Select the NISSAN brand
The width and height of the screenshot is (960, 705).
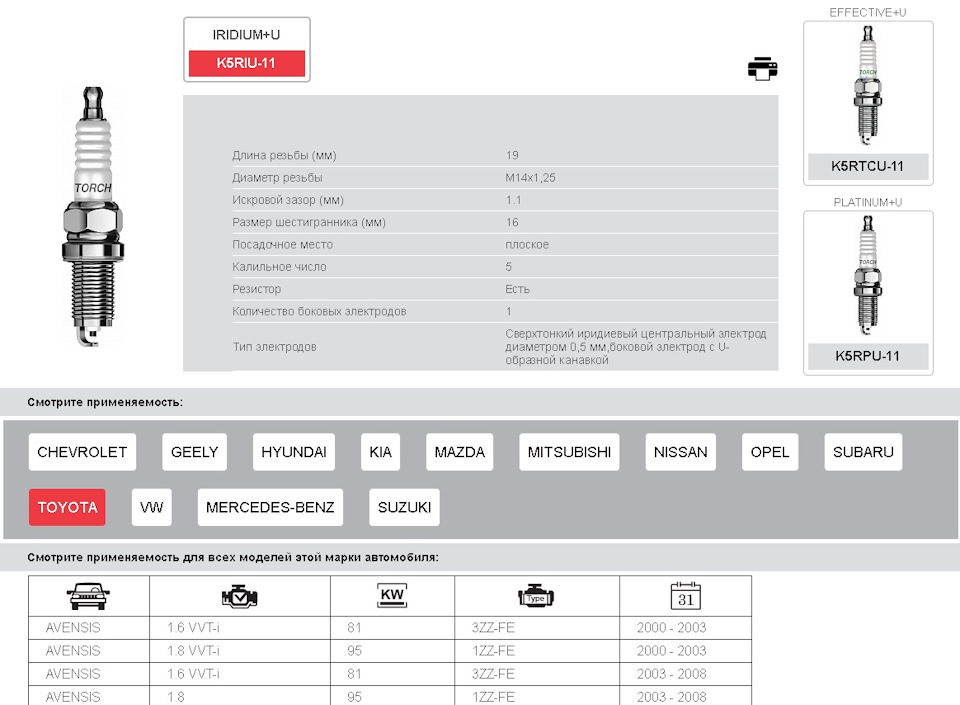(x=680, y=452)
